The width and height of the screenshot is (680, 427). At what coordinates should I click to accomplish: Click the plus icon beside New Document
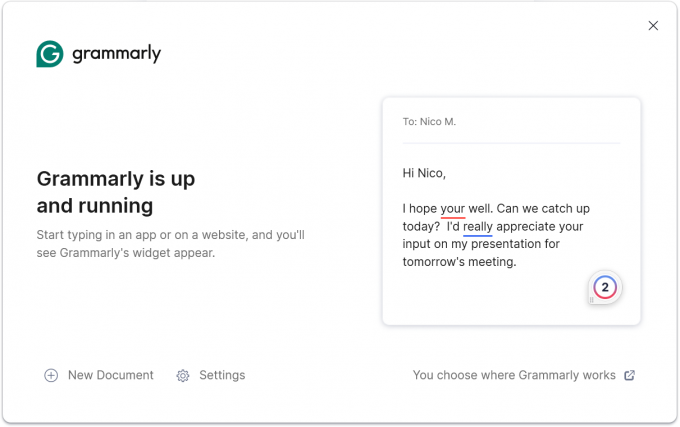pyautogui.click(x=51, y=375)
